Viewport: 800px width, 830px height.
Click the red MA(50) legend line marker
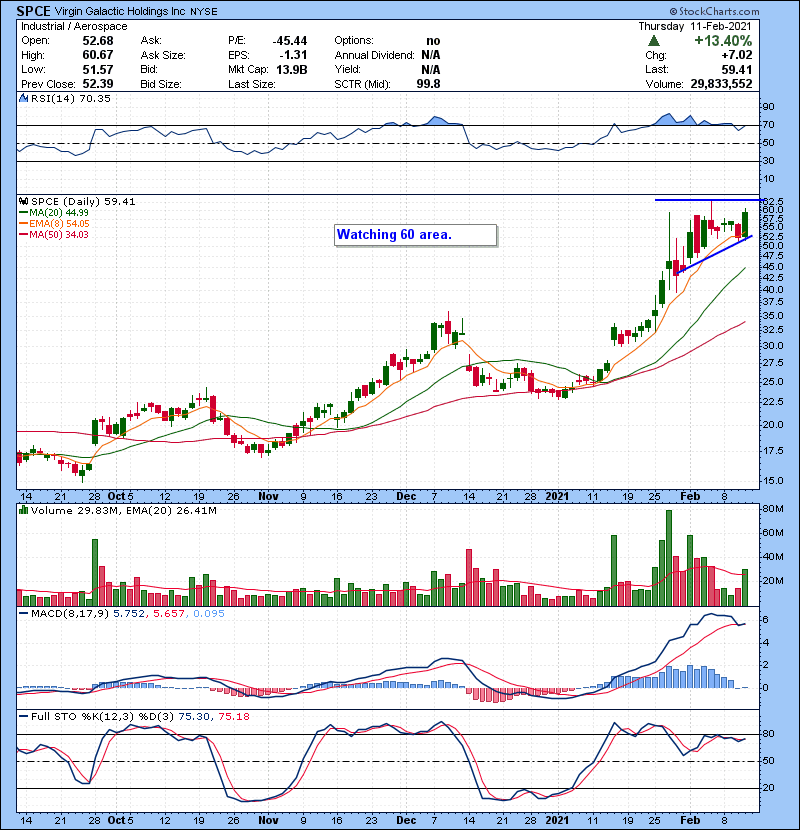(x=23, y=235)
